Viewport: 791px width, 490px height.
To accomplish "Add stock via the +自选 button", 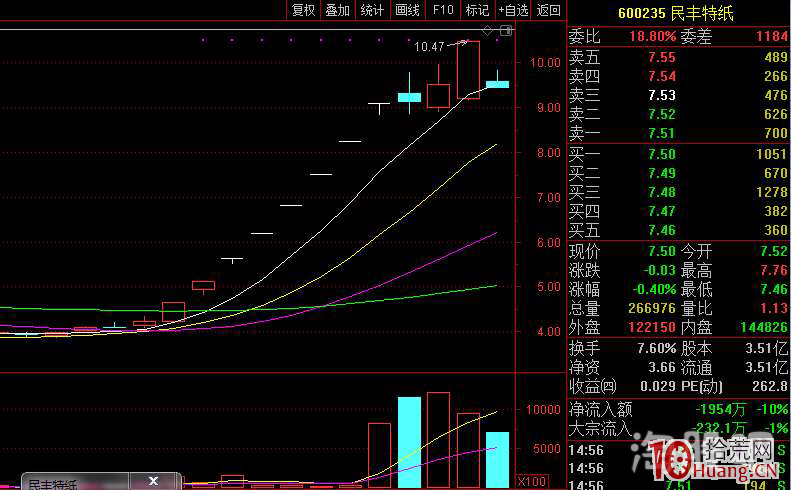I will pyautogui.click(x=513, y=10).
